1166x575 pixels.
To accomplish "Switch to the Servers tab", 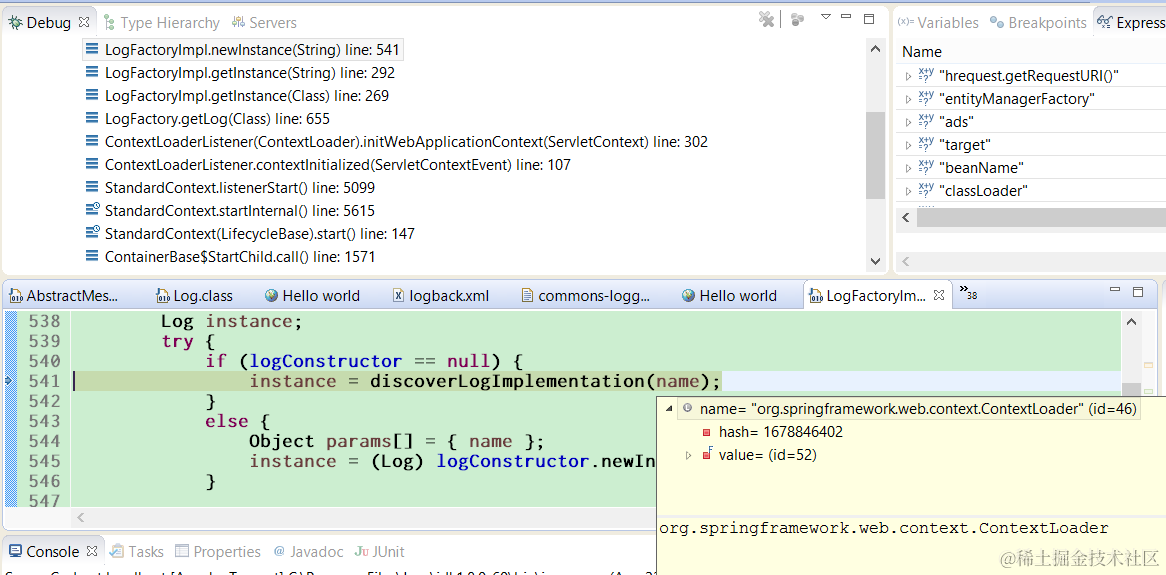I will (265, 22).
